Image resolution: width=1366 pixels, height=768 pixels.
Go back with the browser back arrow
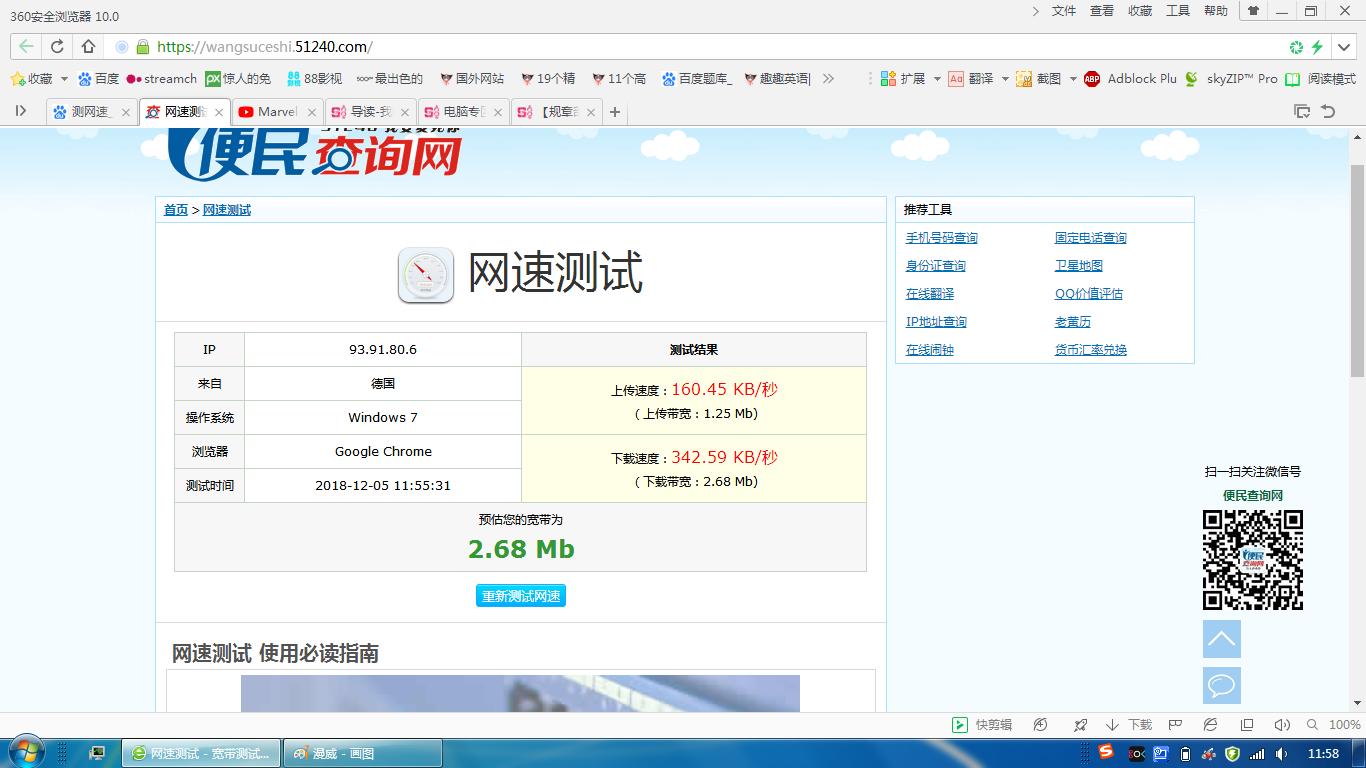26,46
